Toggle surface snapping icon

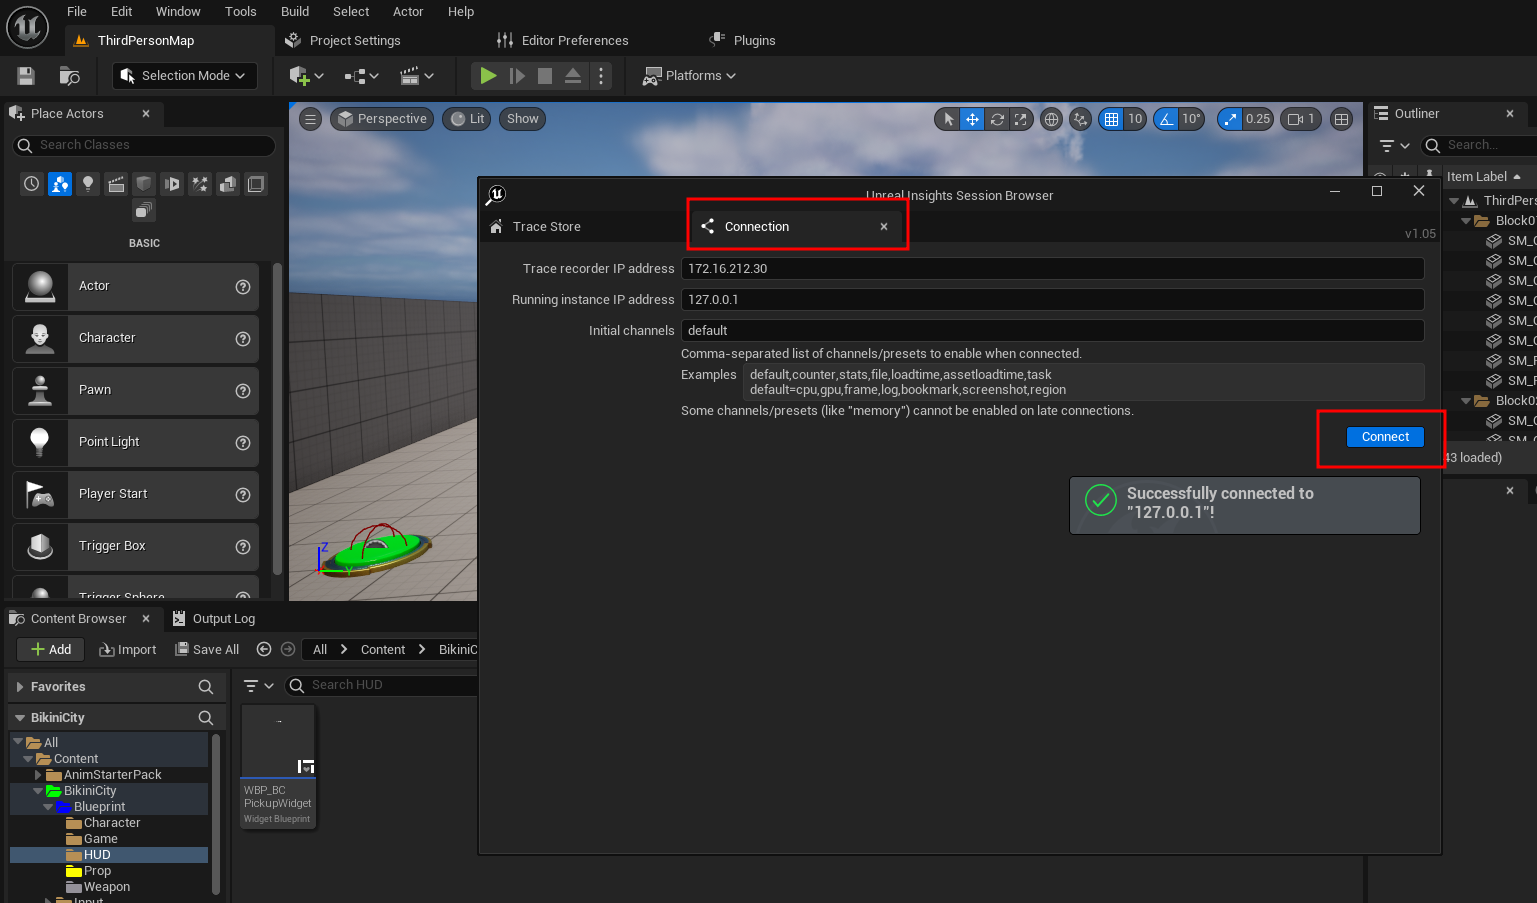(1080, 119)
